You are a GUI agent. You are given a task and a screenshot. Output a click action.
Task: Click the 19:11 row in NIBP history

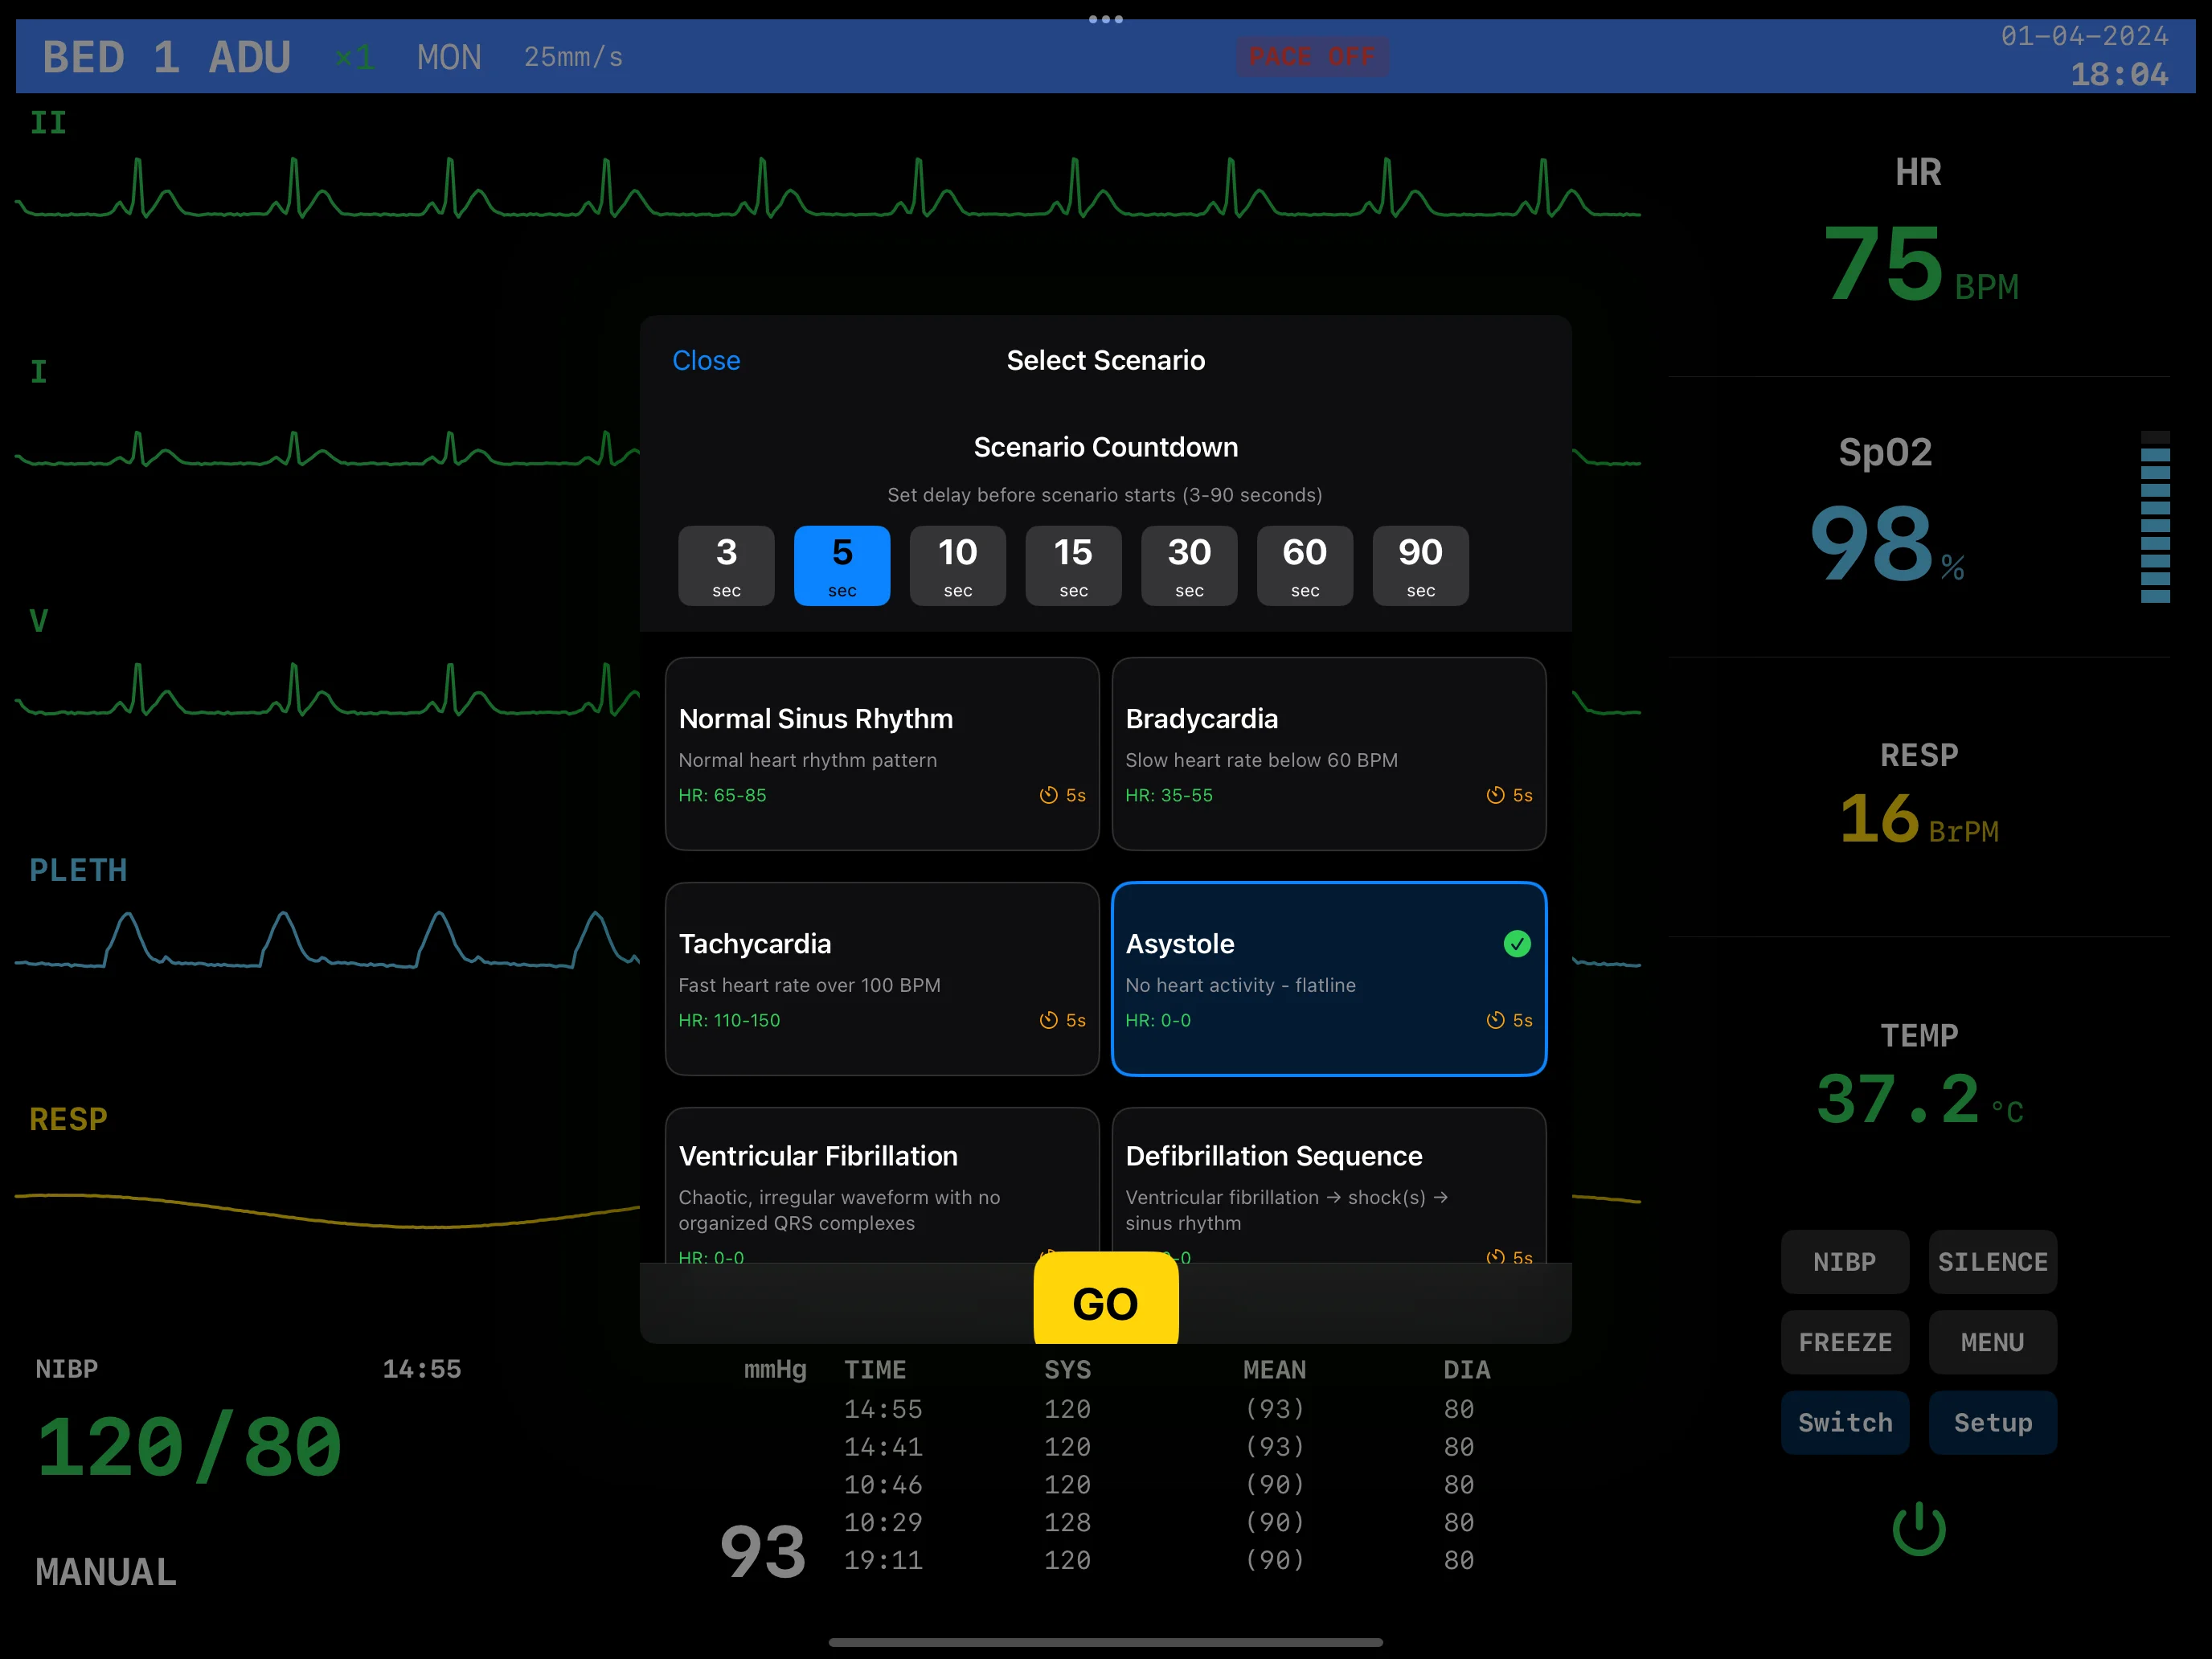1160,1560
